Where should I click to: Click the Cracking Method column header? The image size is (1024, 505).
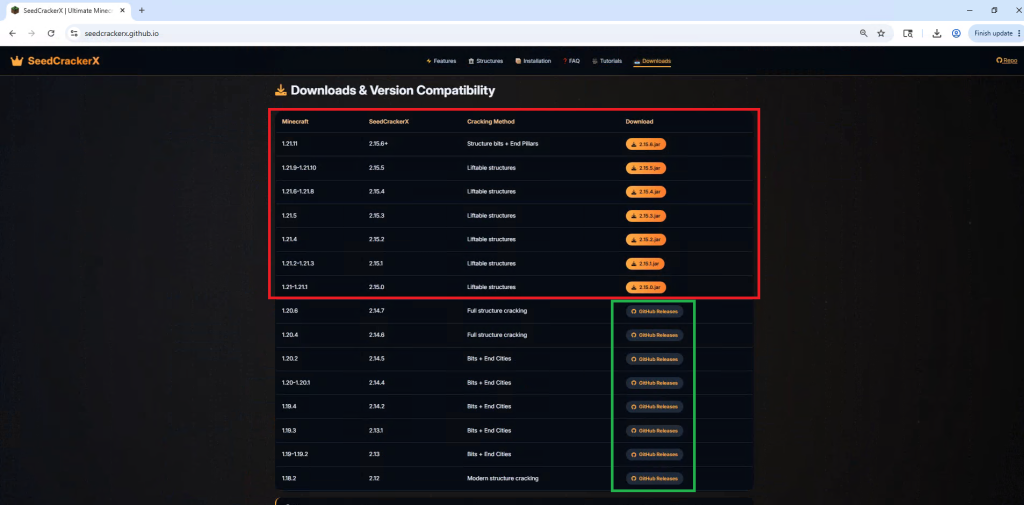490,122
